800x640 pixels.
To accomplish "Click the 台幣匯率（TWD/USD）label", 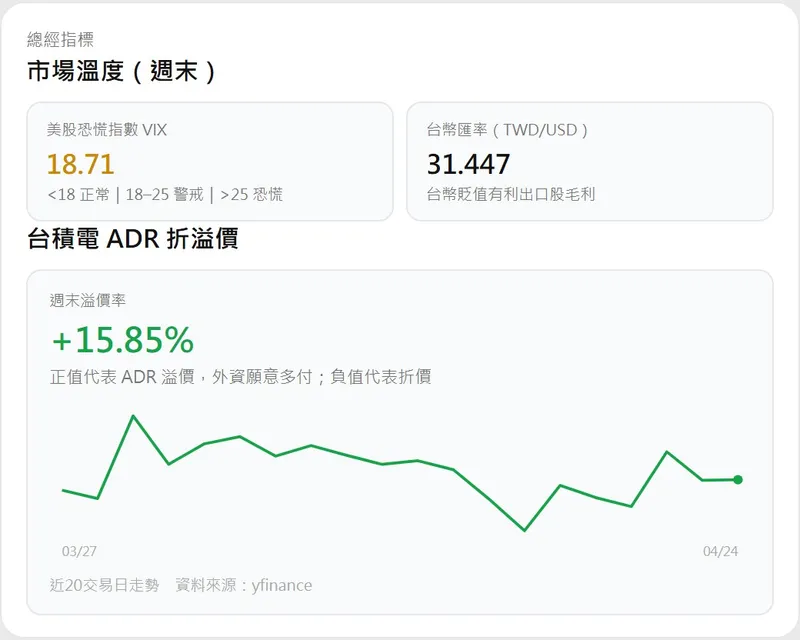I will (507, 130).
